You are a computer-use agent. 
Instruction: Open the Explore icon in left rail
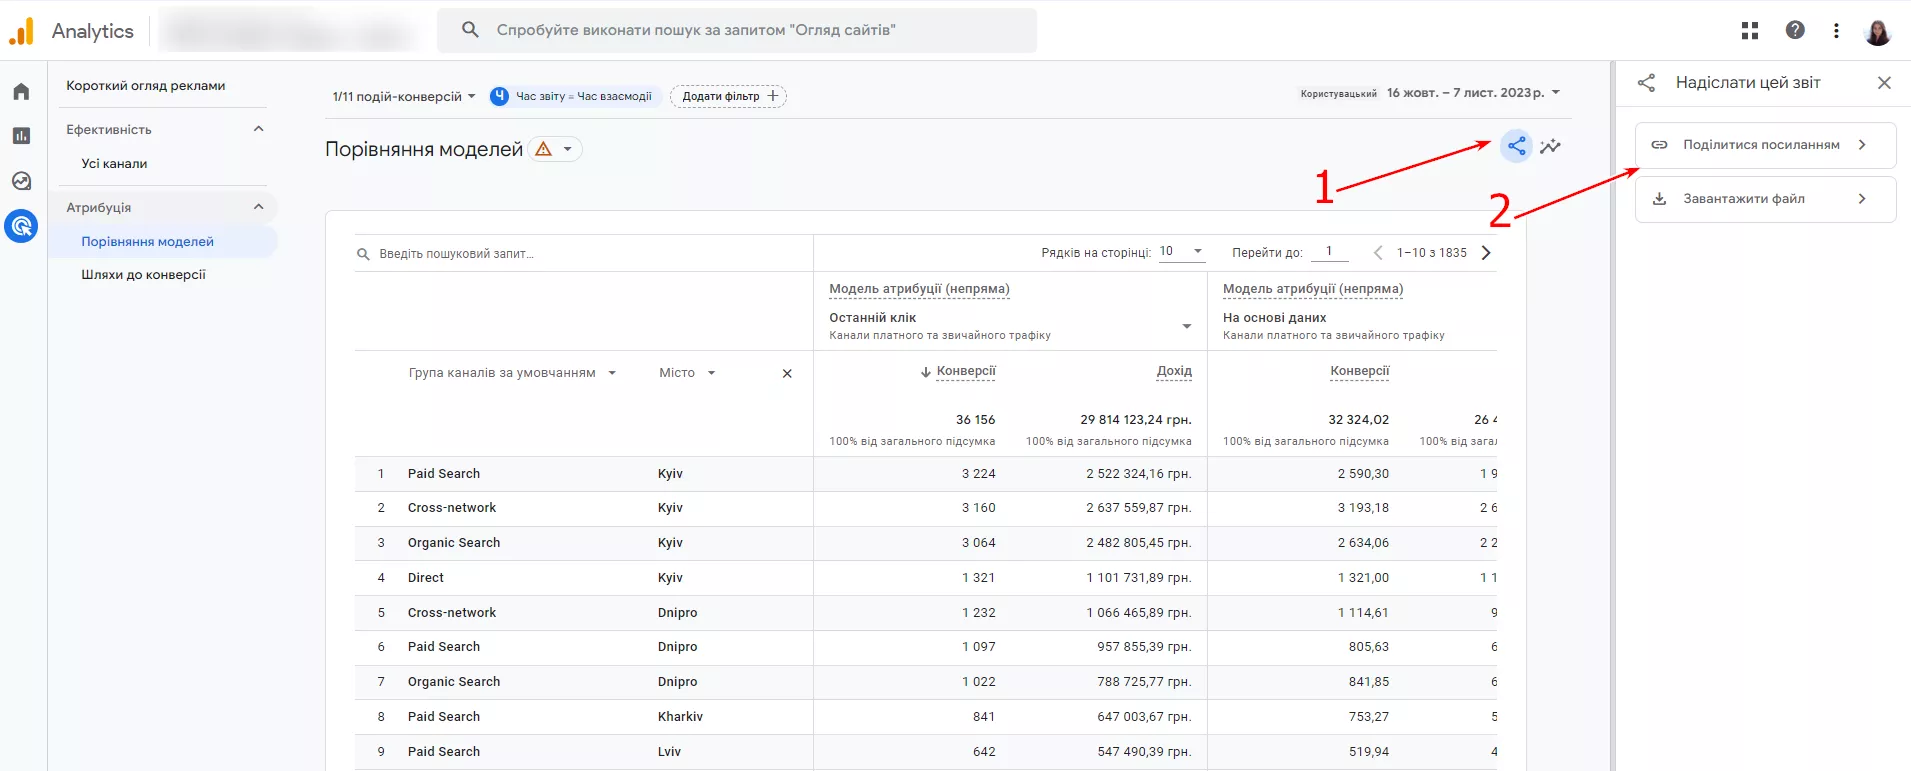21,181
